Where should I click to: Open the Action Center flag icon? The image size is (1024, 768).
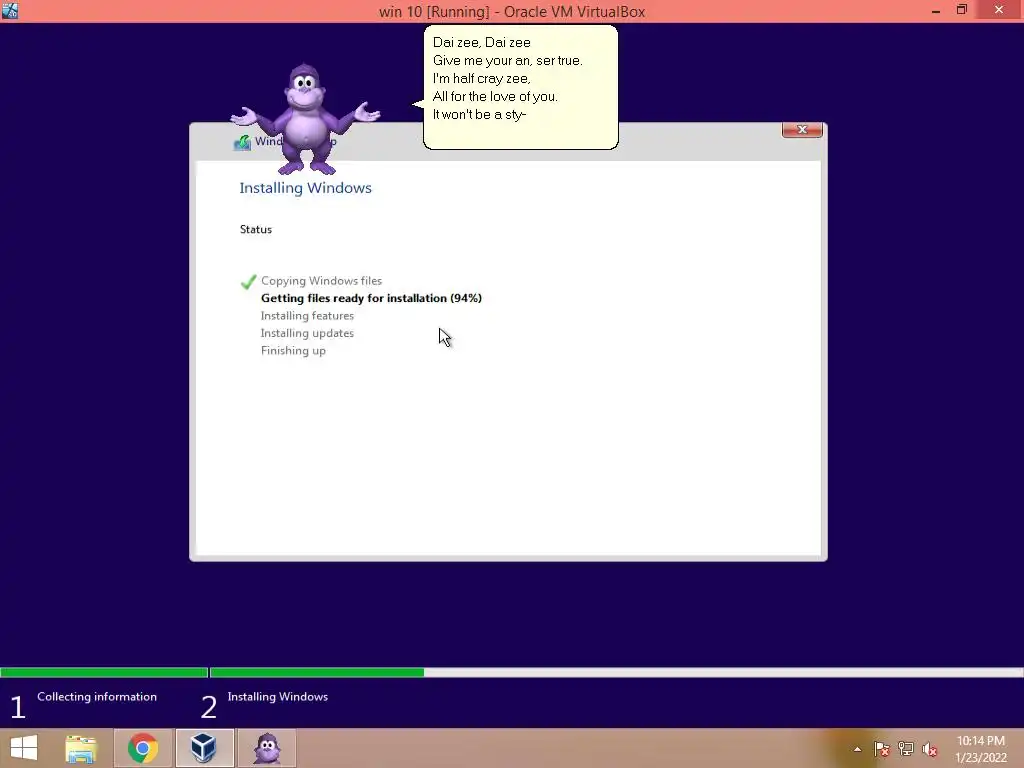tap(881, 749)
